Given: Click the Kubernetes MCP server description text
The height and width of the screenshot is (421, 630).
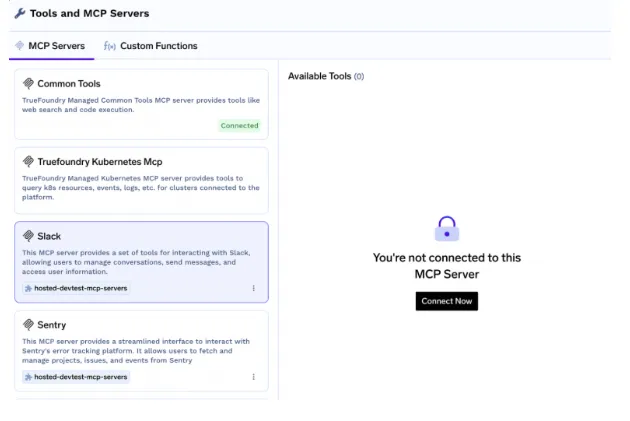Looking at the screenshot, I should pyautogui.click(x=141, y=188).
